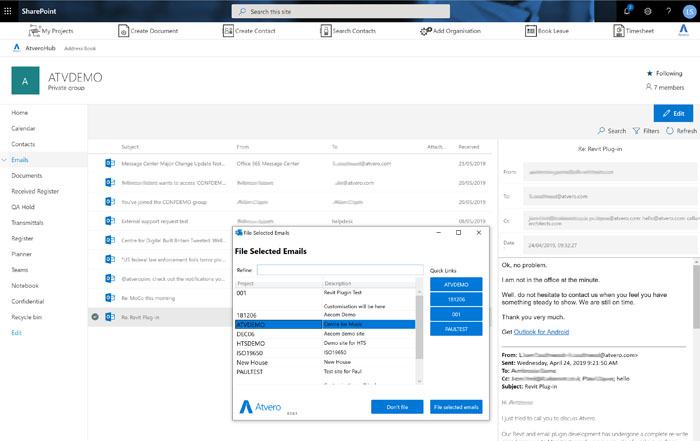Open the Book Leave tool
Image resolution: width=700 pixels, height=441 pixels.
pos(531,31)
